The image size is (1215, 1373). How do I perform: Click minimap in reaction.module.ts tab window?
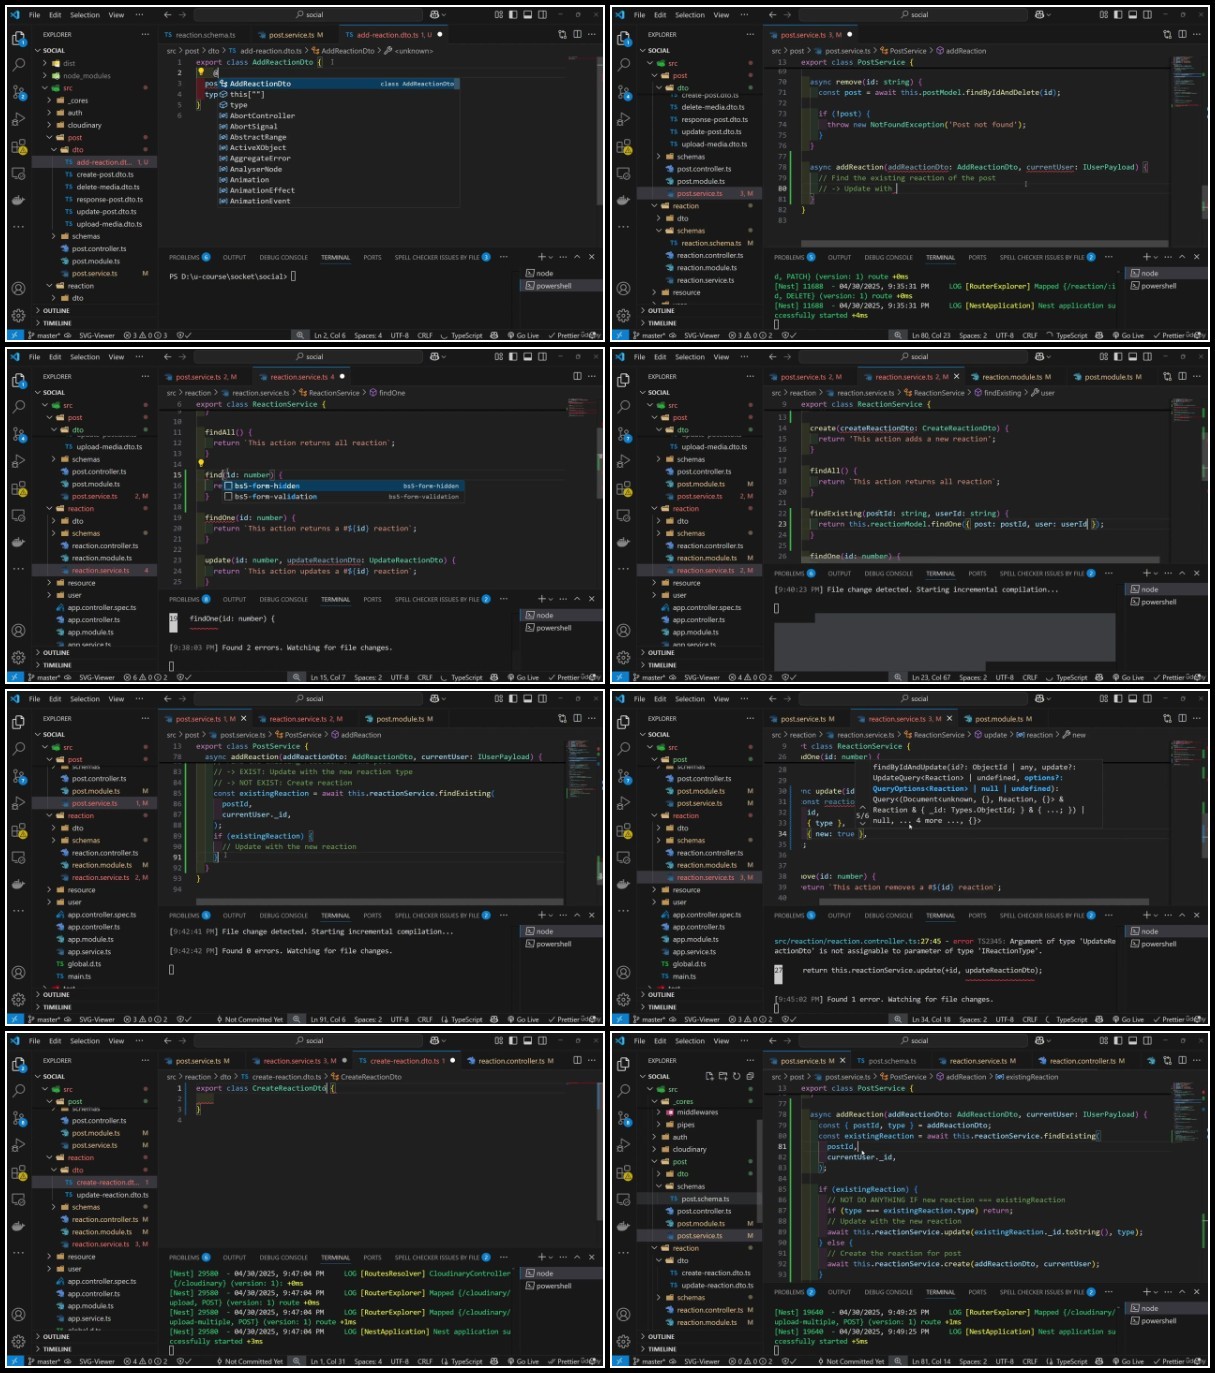[1185, 410]
